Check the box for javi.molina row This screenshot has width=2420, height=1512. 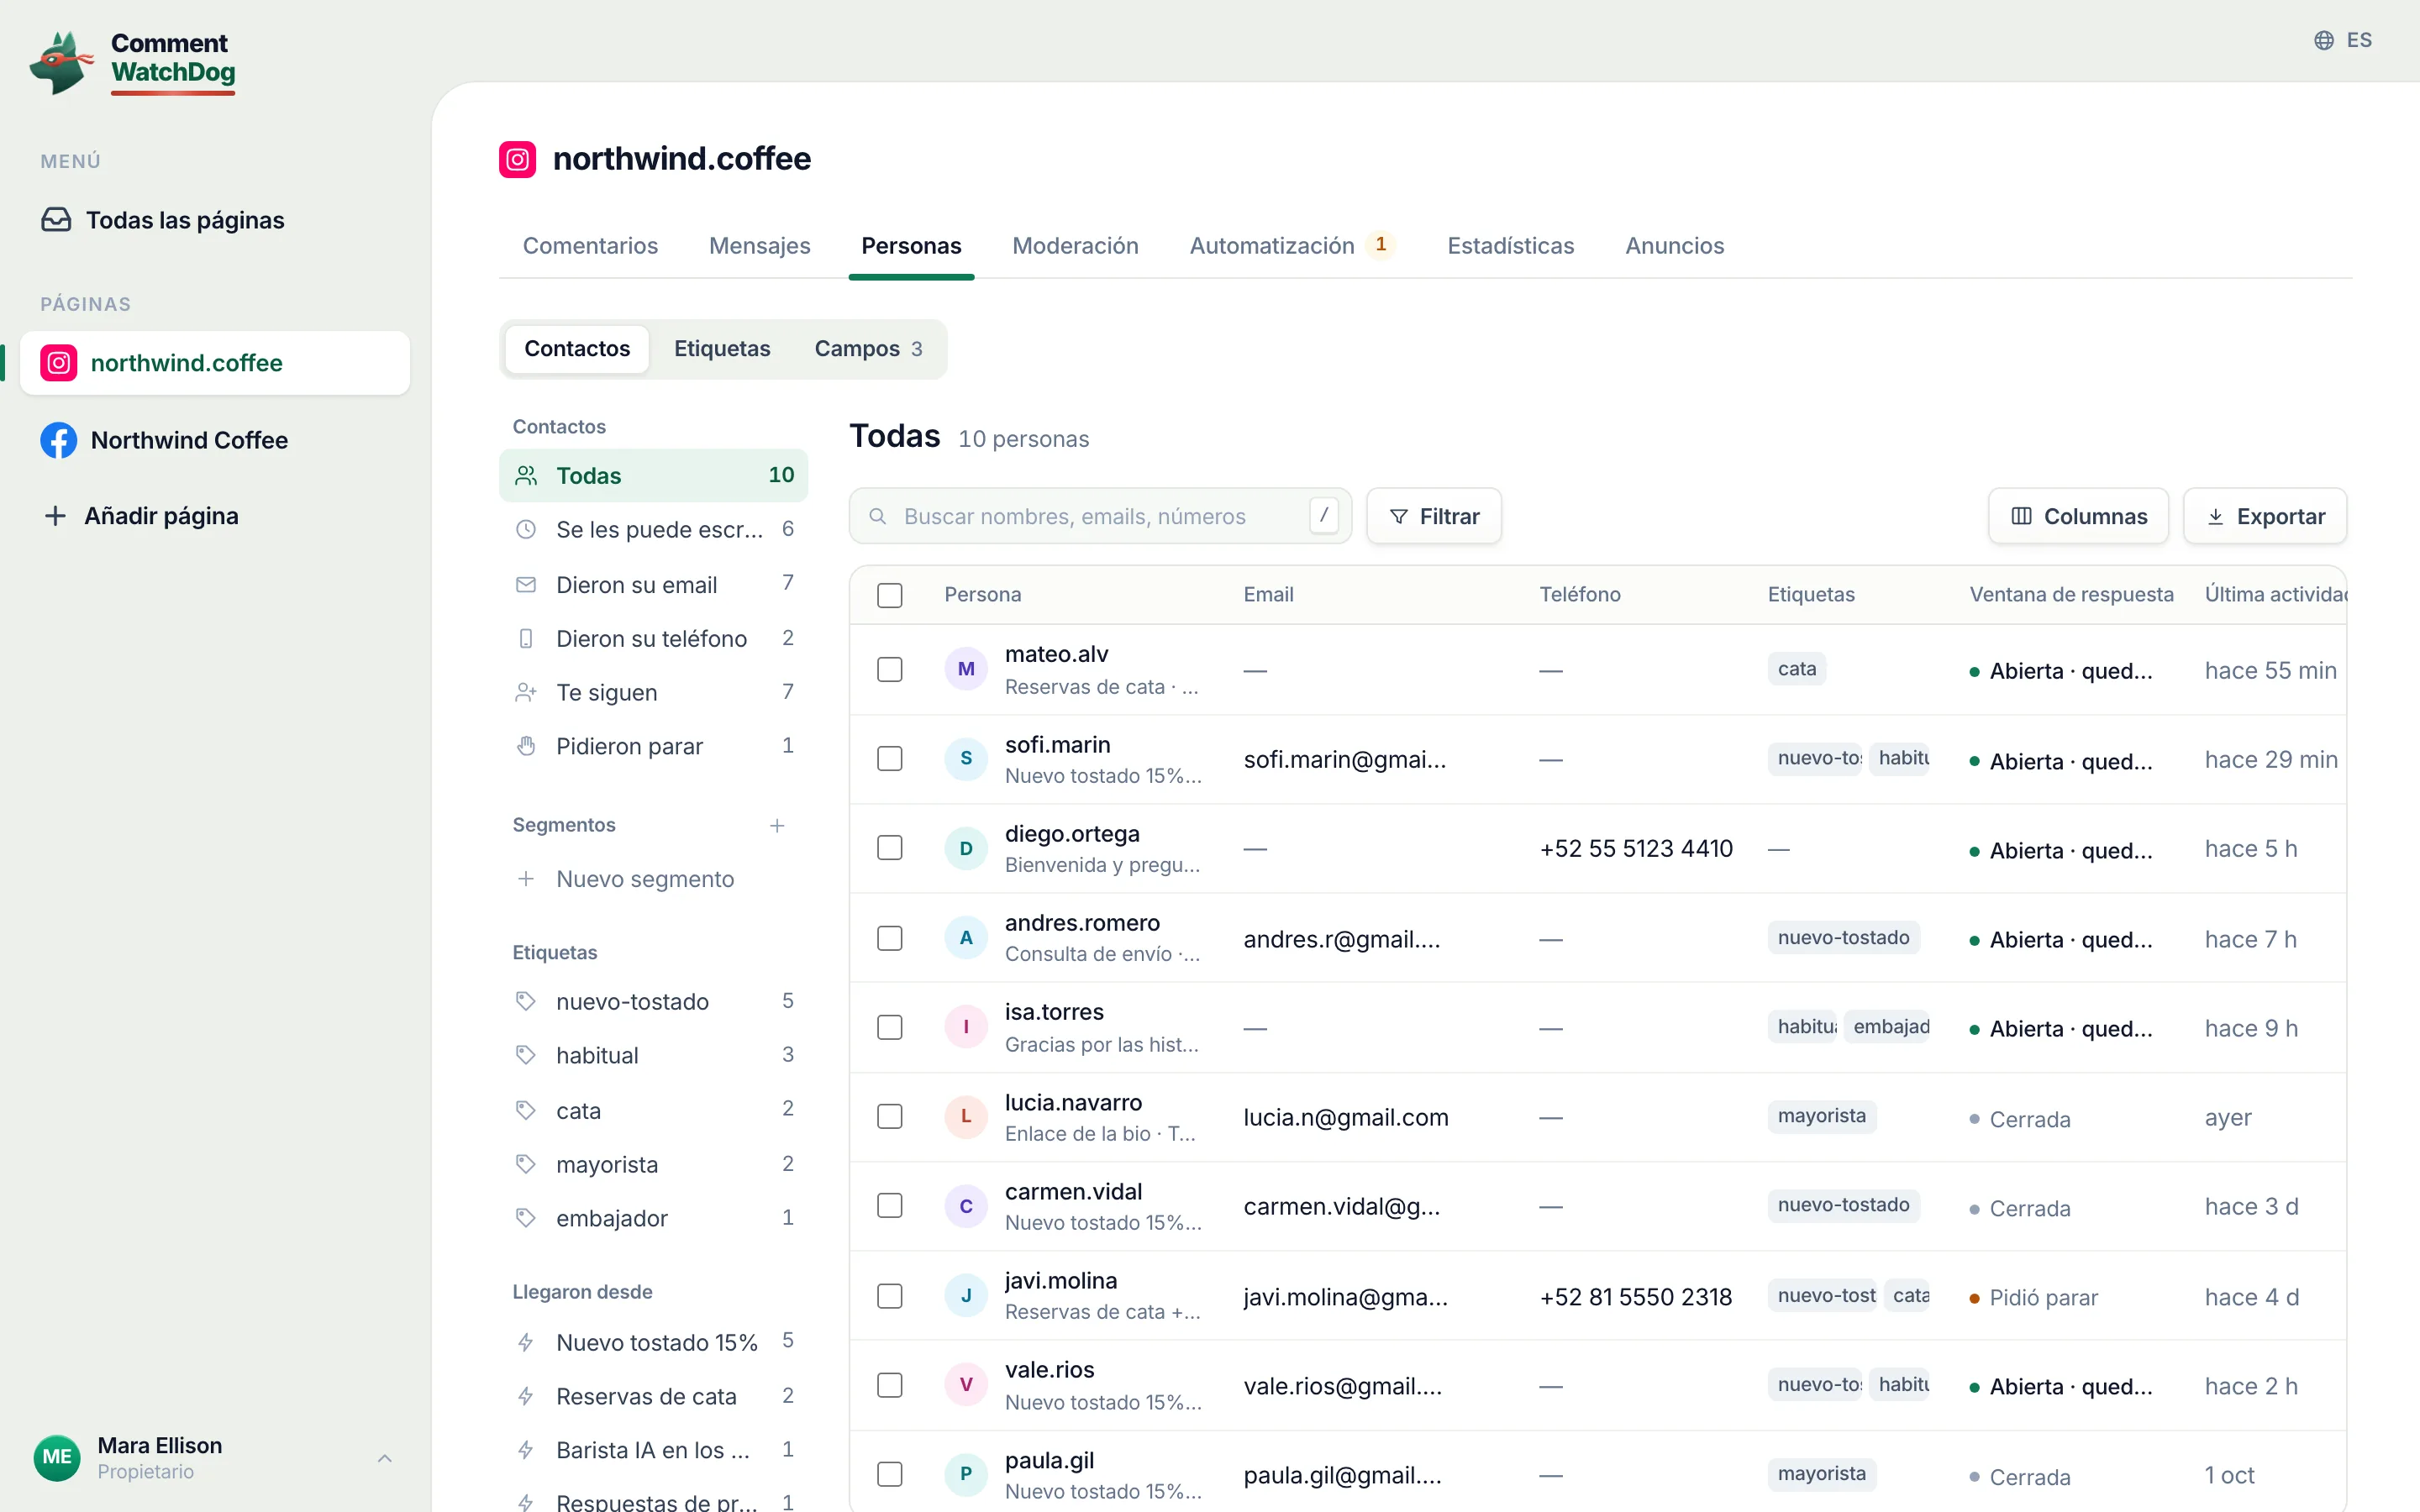click(890, 1296)
